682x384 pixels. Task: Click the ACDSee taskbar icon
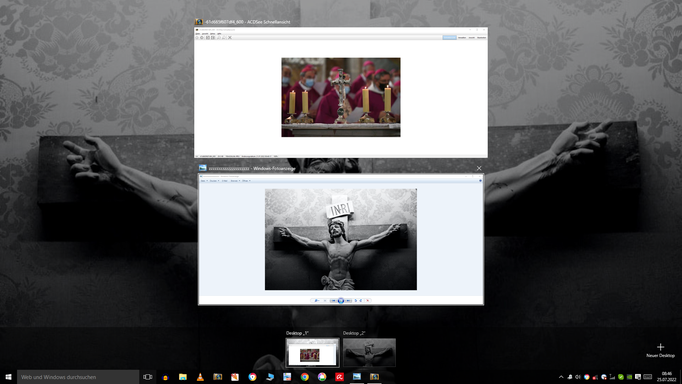tap(374, 377)
